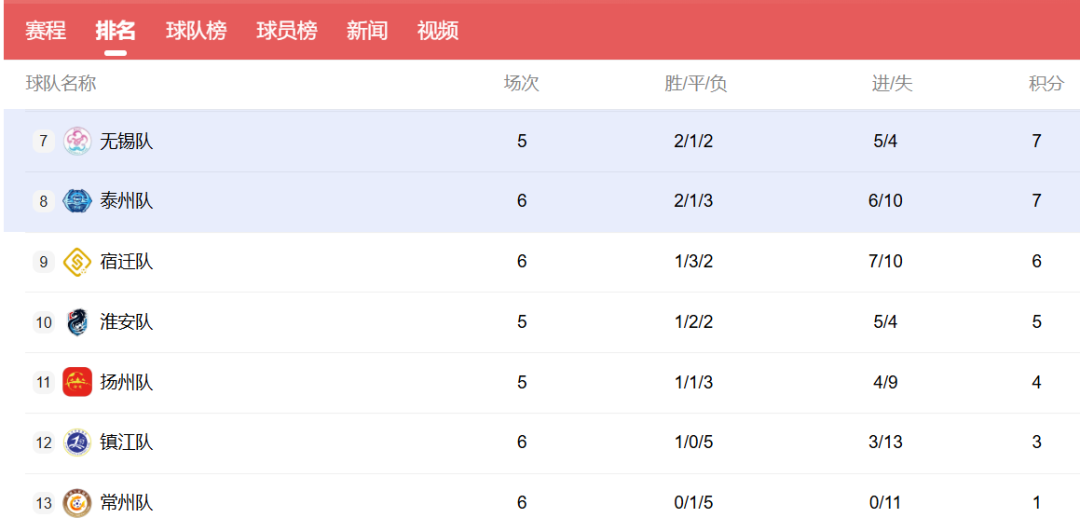
Task: Open the 扬州队 team name
Action: [127, 382]
